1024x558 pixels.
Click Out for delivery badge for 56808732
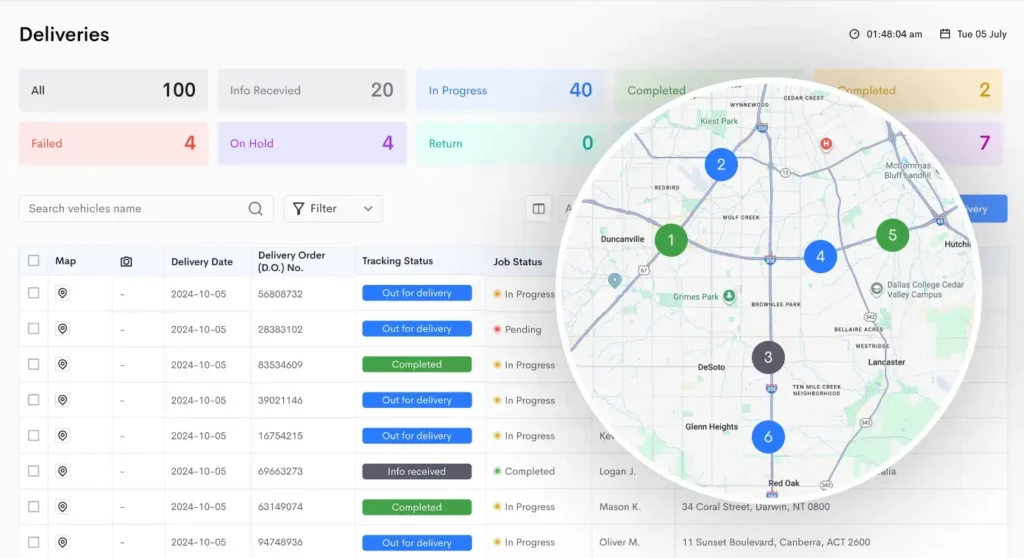[417, 293]
